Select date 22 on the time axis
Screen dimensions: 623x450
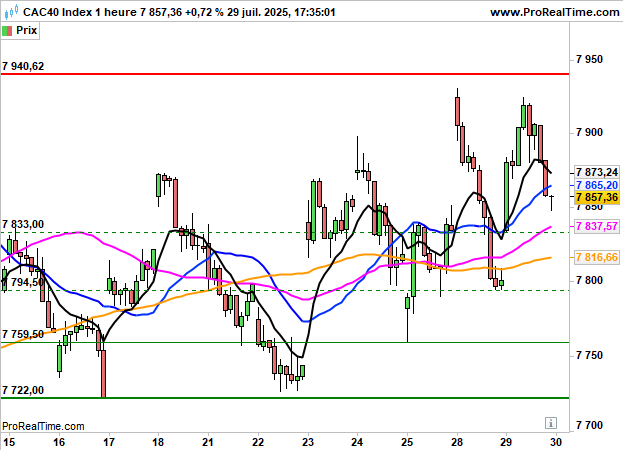258,442
